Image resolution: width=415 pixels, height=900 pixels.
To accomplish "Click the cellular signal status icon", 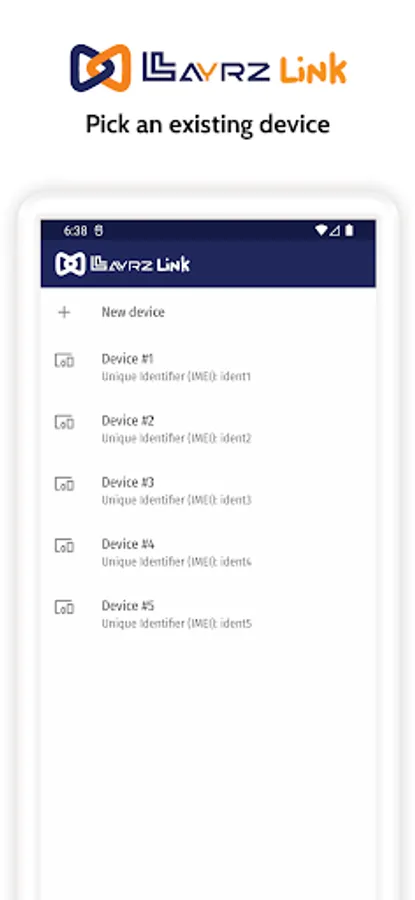I will (x=335, y=231).
